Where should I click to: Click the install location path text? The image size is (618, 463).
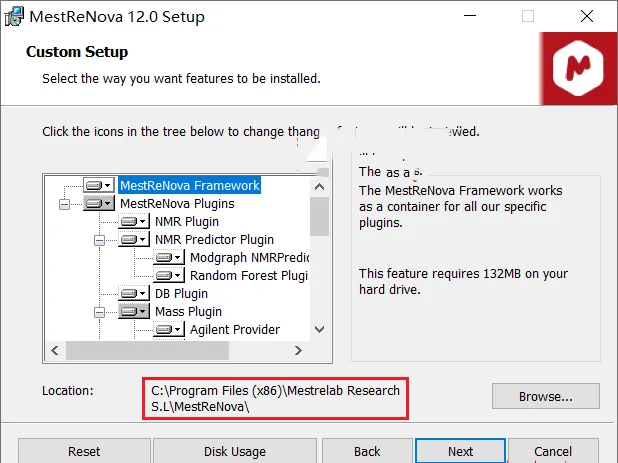[275, 398]
